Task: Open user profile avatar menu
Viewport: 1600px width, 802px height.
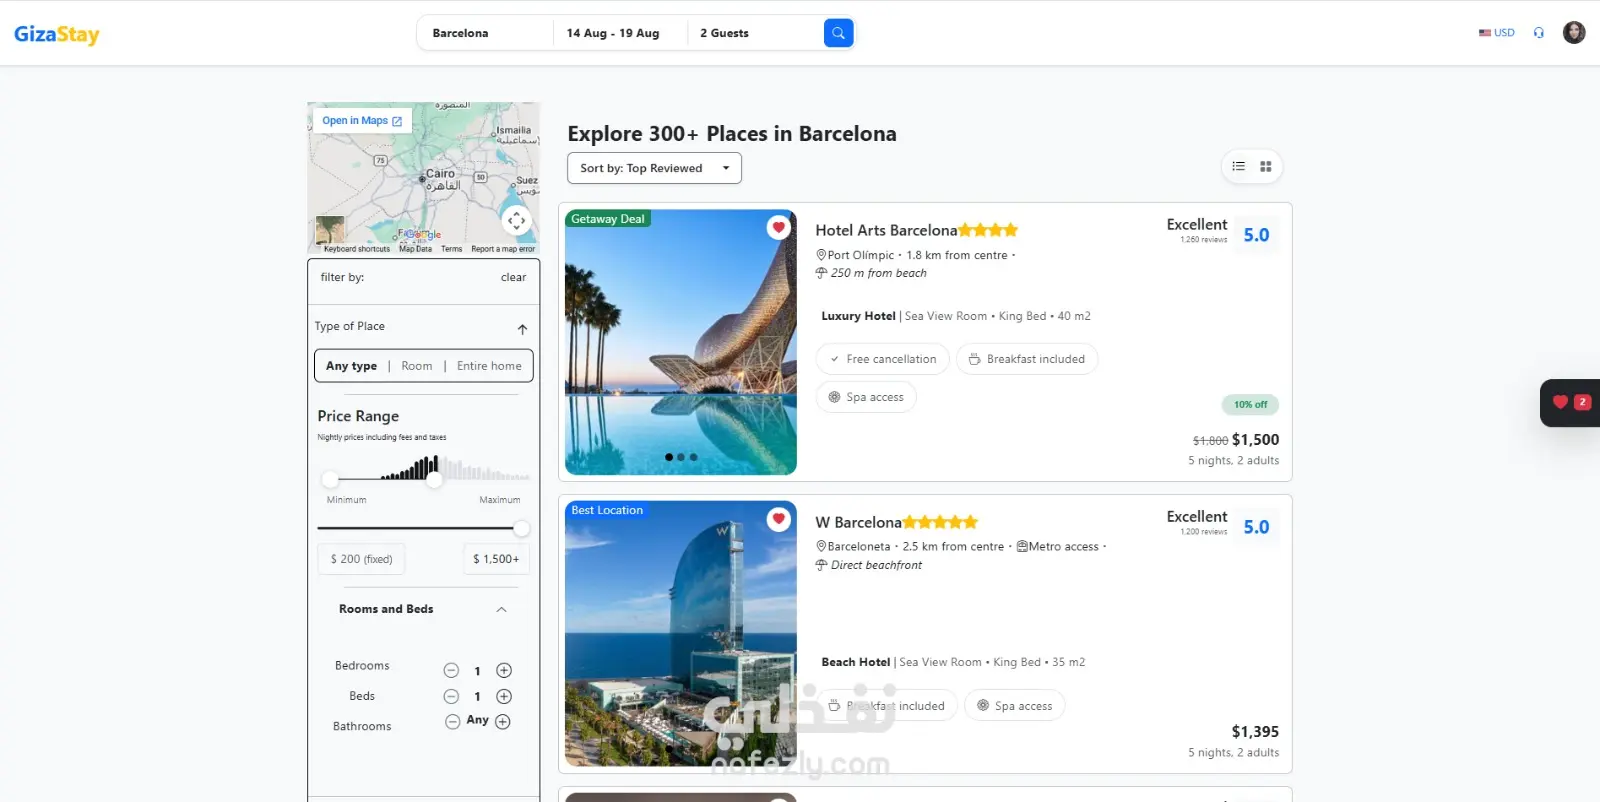Action: [1574, 33]
